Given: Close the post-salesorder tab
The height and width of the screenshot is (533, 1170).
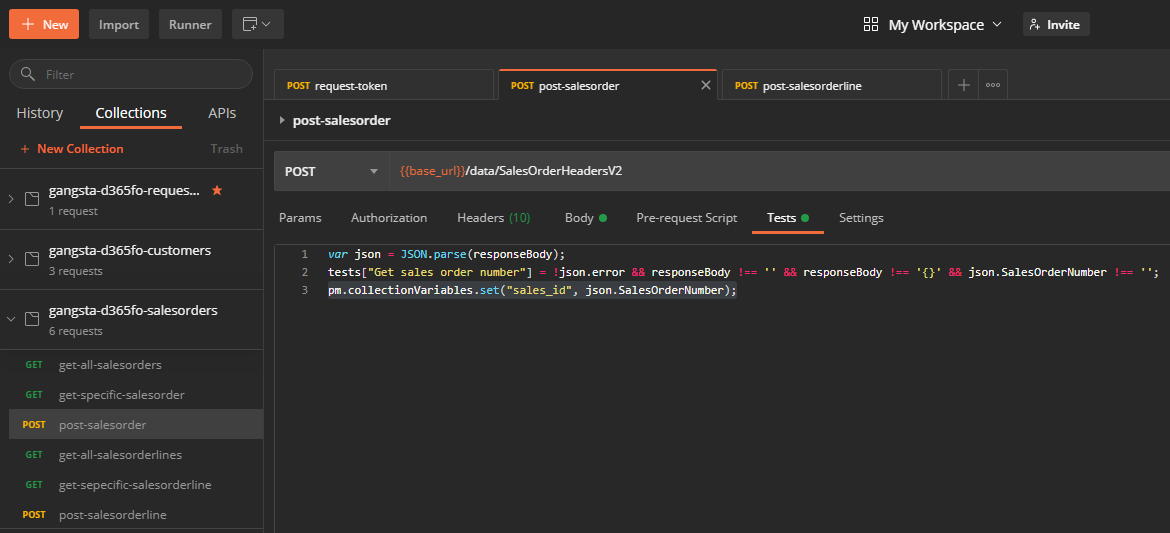Looking at the screenshot, I should tap(706, 86).
